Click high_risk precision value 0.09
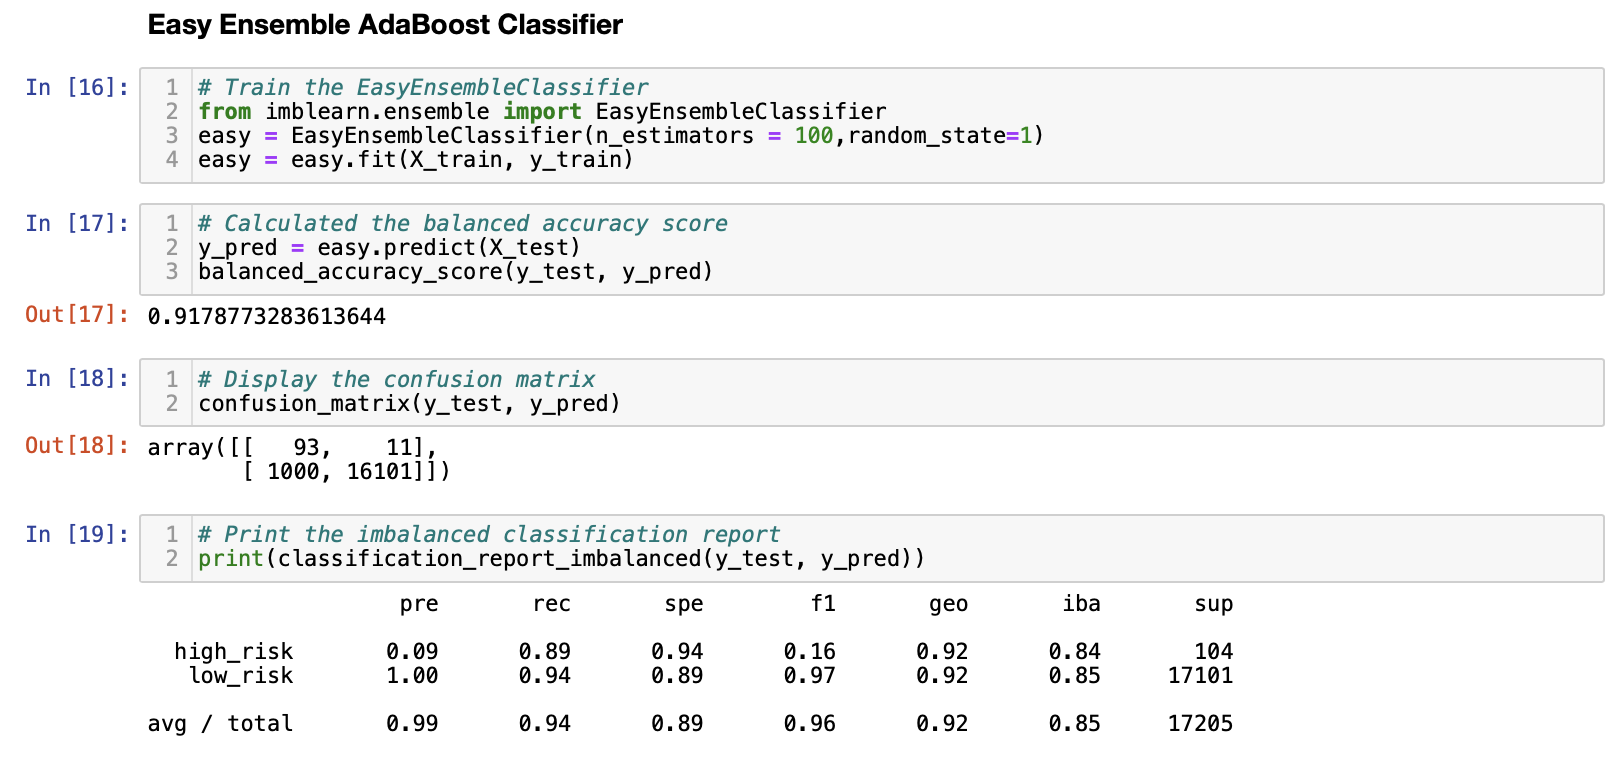Screen dimensions: 1624x766 pos(412,651)
